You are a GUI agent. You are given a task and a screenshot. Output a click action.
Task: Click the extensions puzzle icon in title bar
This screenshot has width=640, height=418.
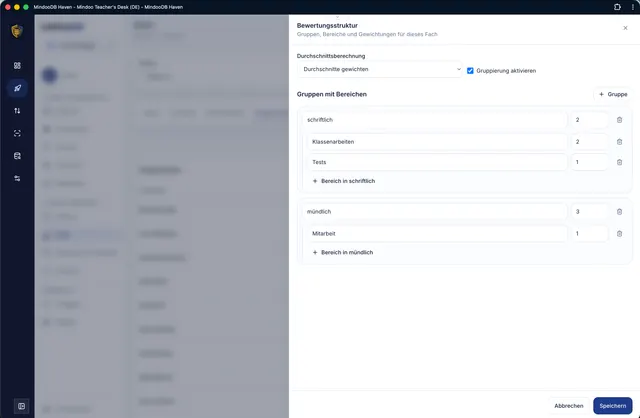coord(617,7)
